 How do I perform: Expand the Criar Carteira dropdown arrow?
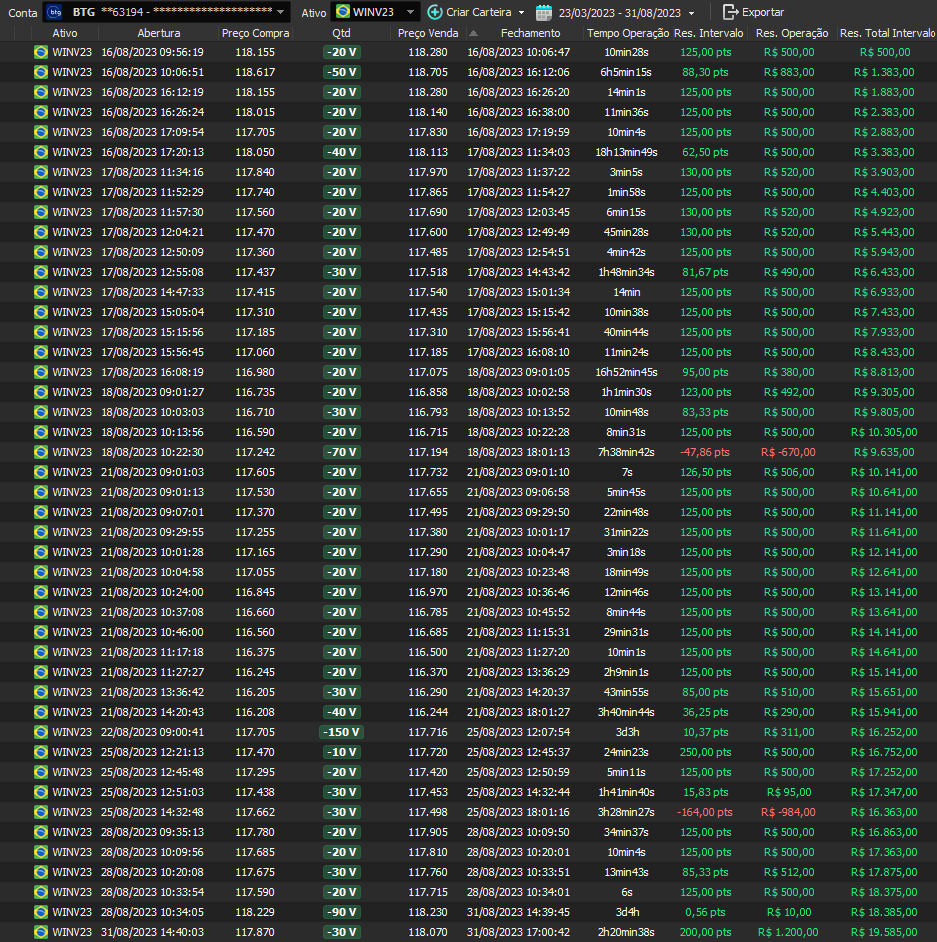pos(521,13)
